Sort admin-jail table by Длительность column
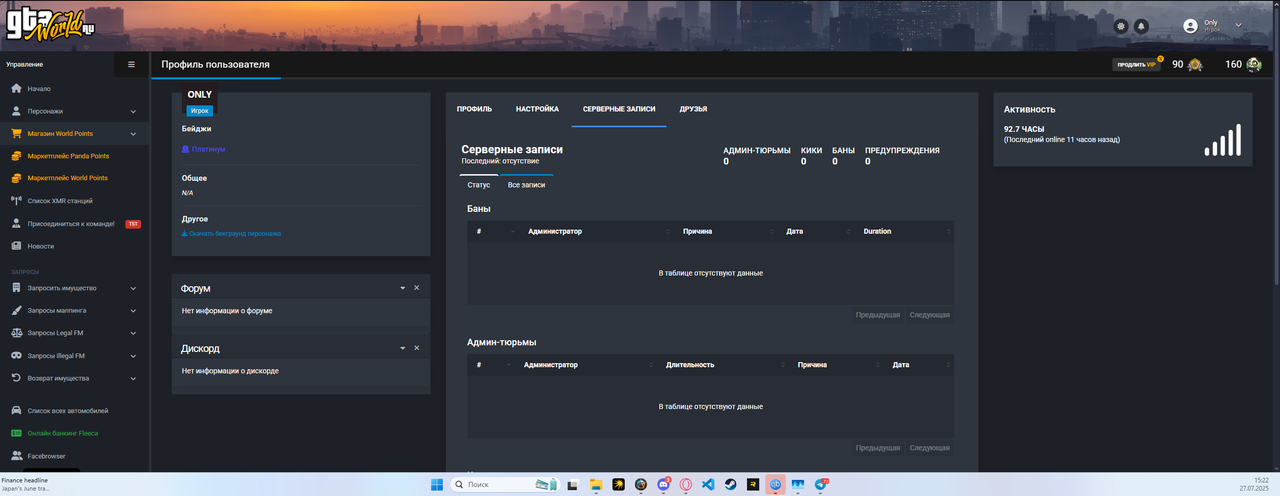 (724, 365)
